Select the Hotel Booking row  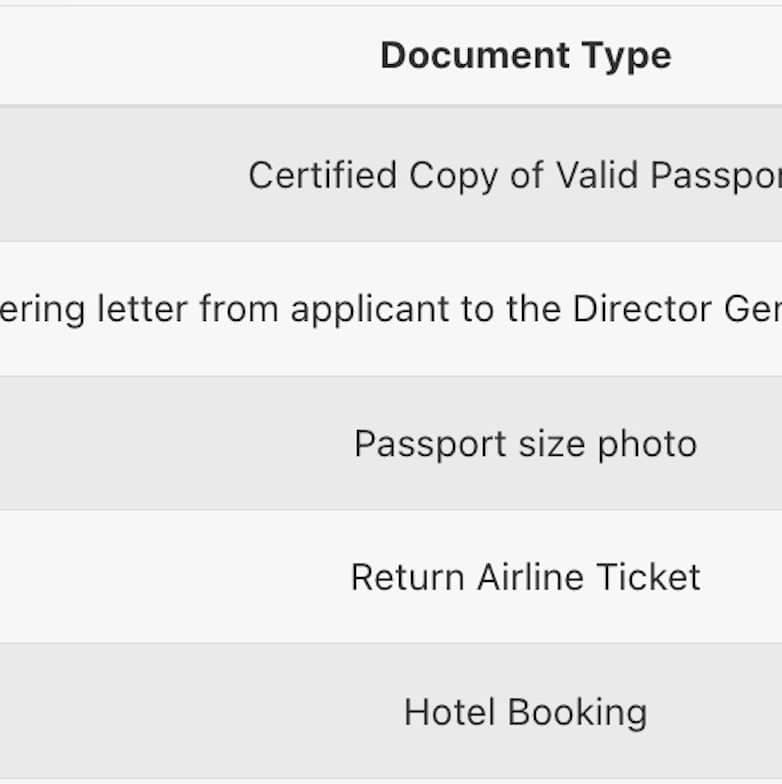pos(524,713)
